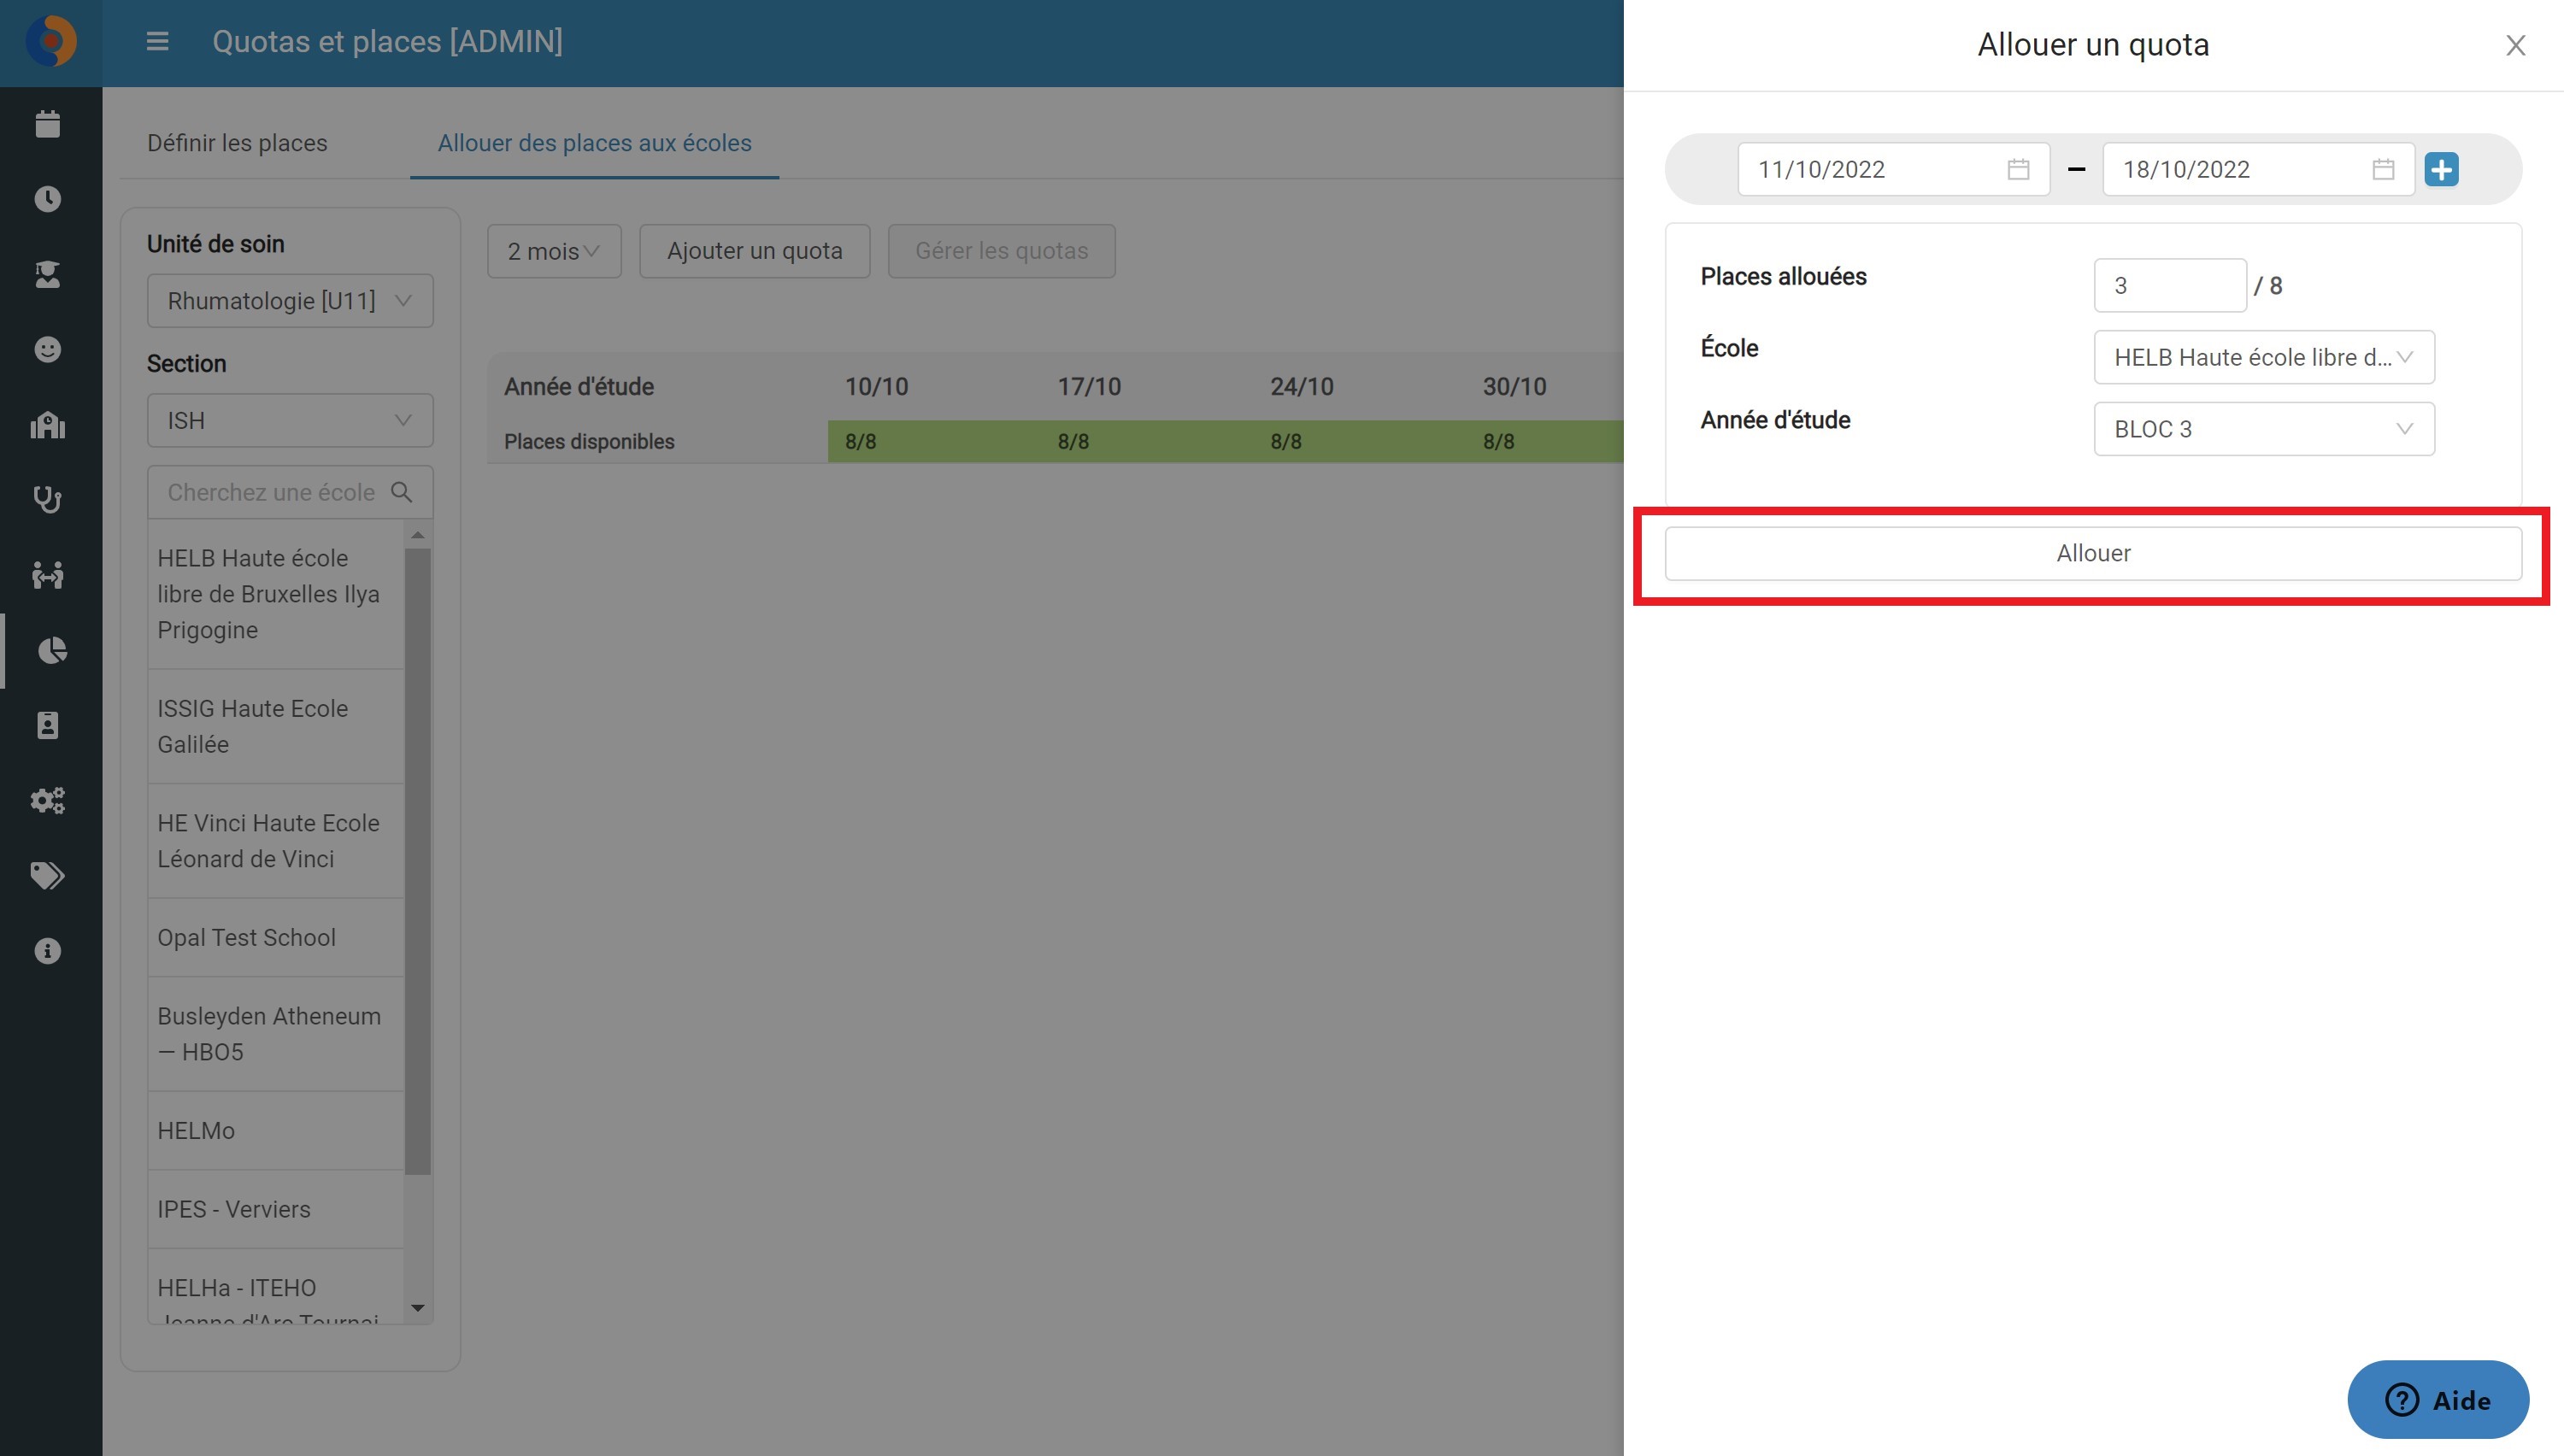Screen dimensions: 2564x1456
Task: Click the Gérer les quotas button
Action: pos(1002,251)
